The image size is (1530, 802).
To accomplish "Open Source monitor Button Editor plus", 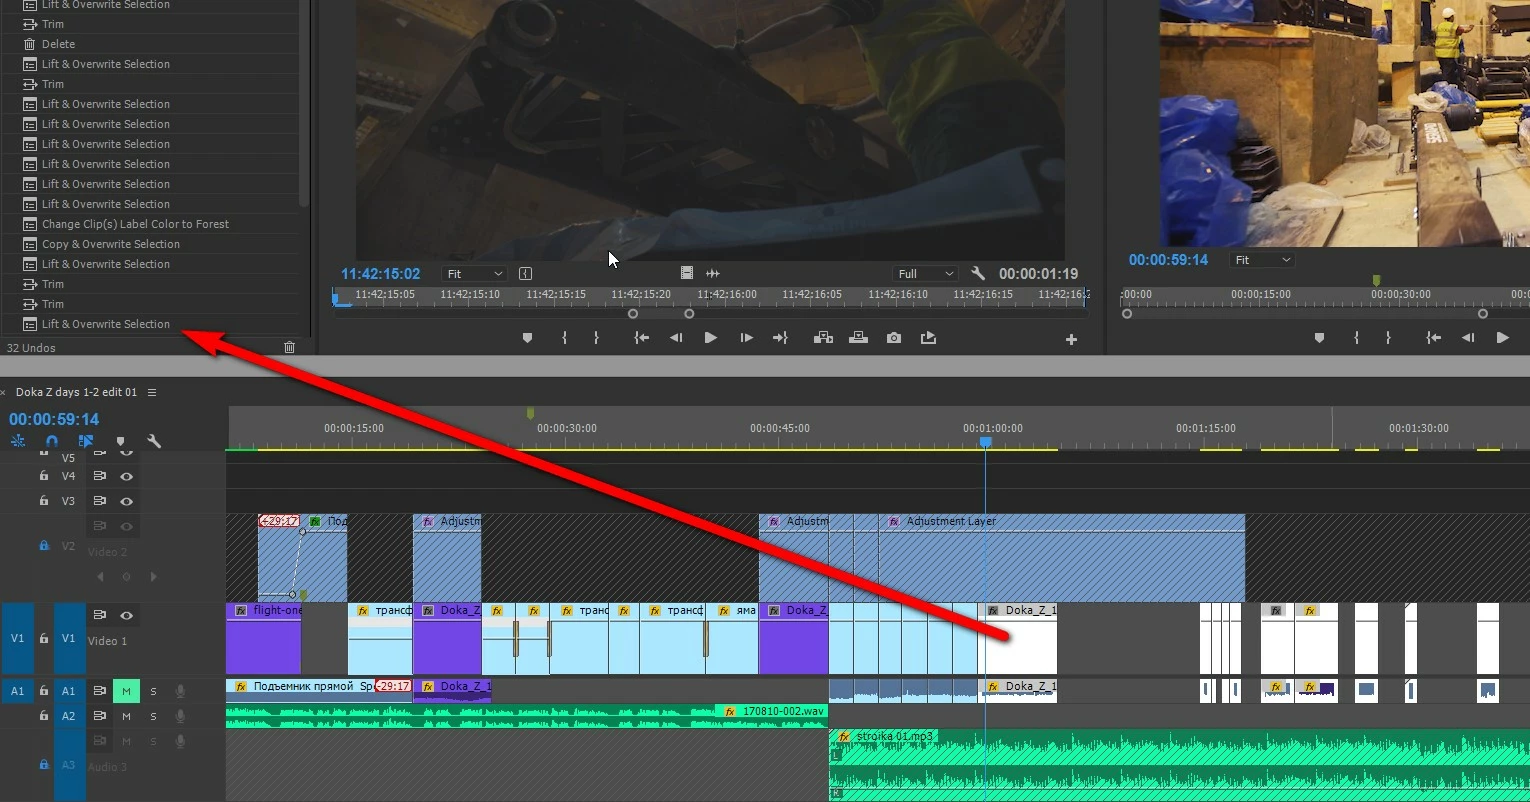I will [x=1071, y=339].
